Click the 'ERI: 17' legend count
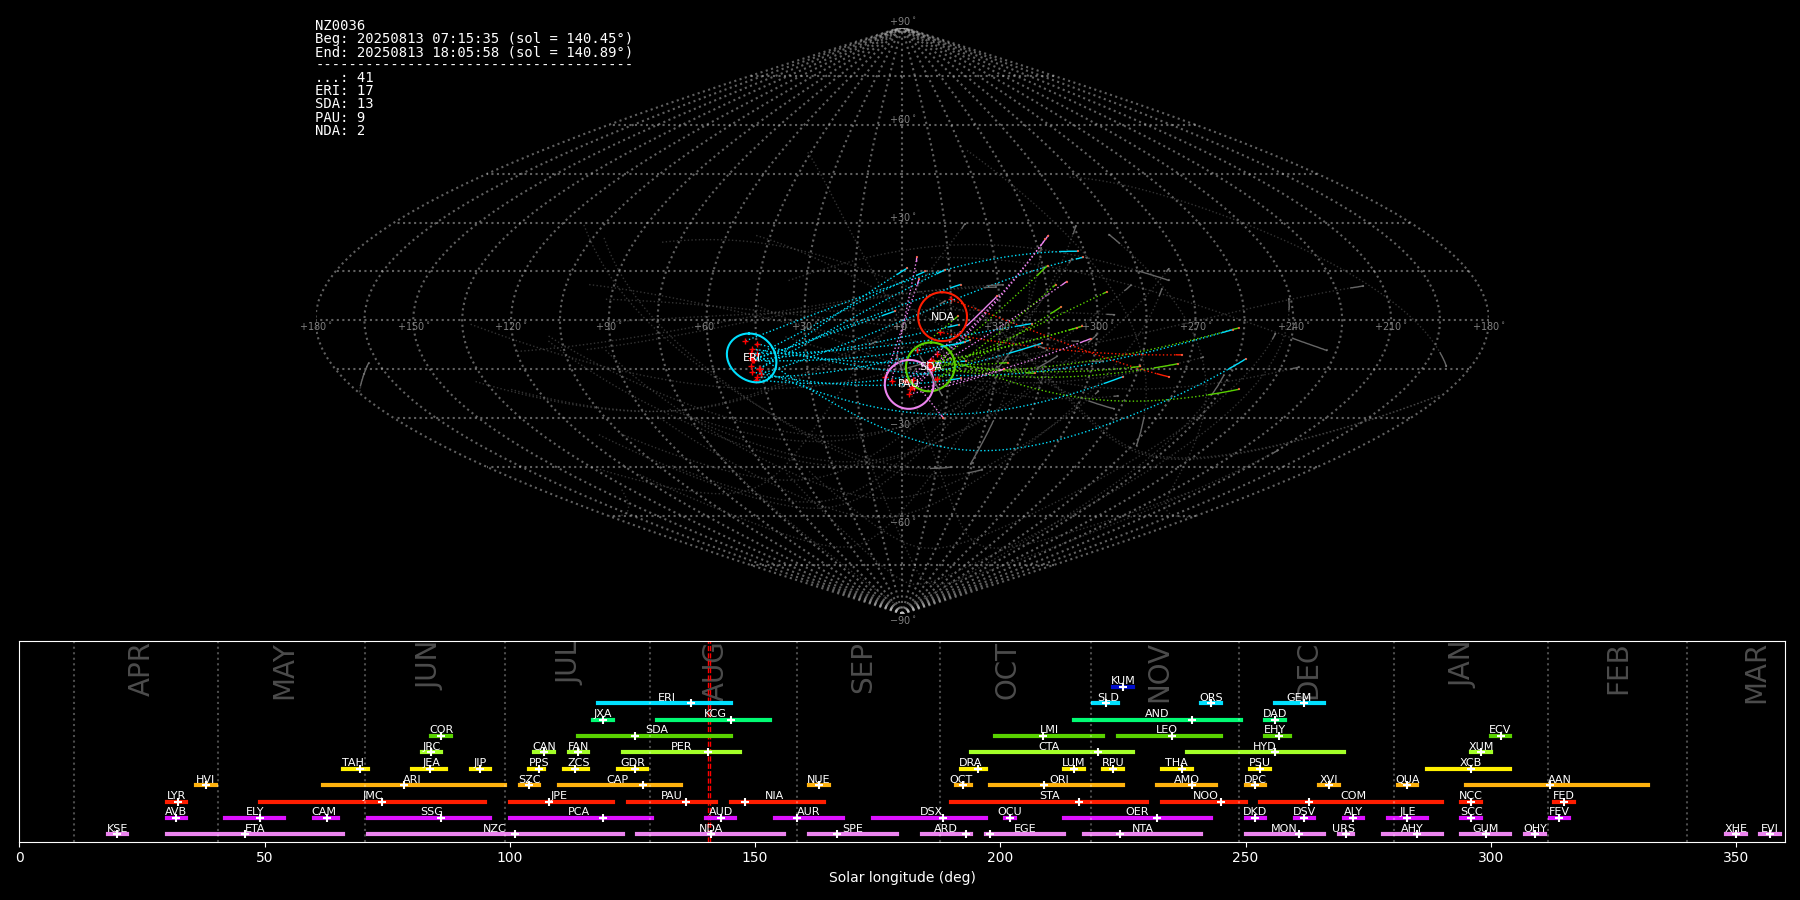This screenshot has height=900, width=1800. point(344,91)
